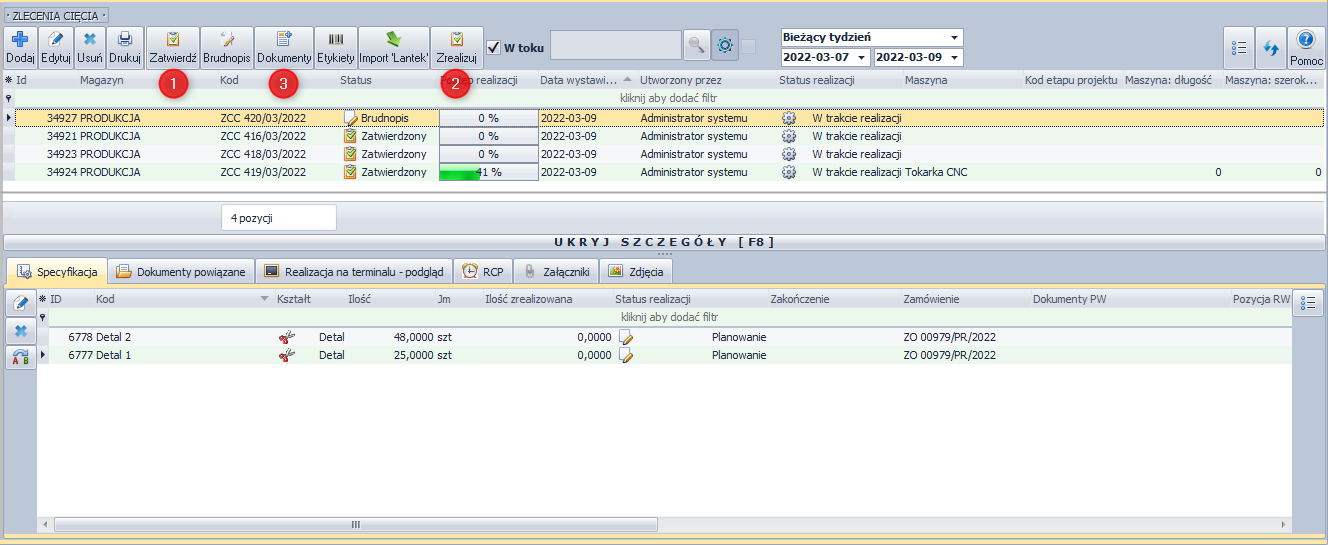The width and height of the screenshot is (1328, 545).
Task: Toggle the gear filter settings button
Action: [724, 45]
